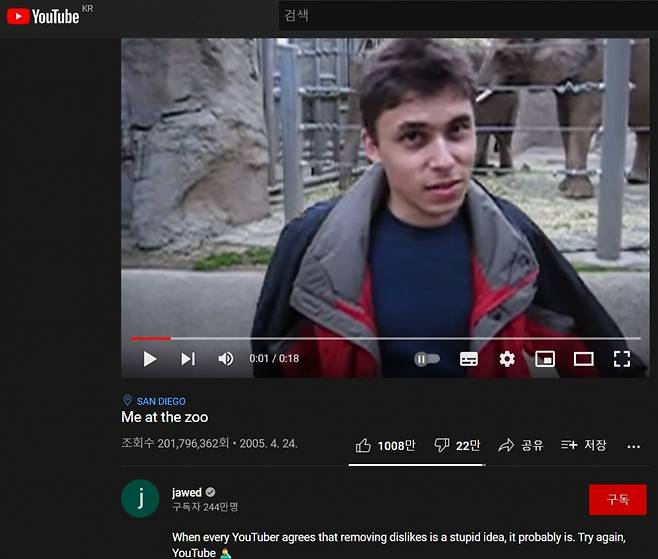Like the video with thumbs up
This screenshot has width=658, height=559.
pos(385,445)
